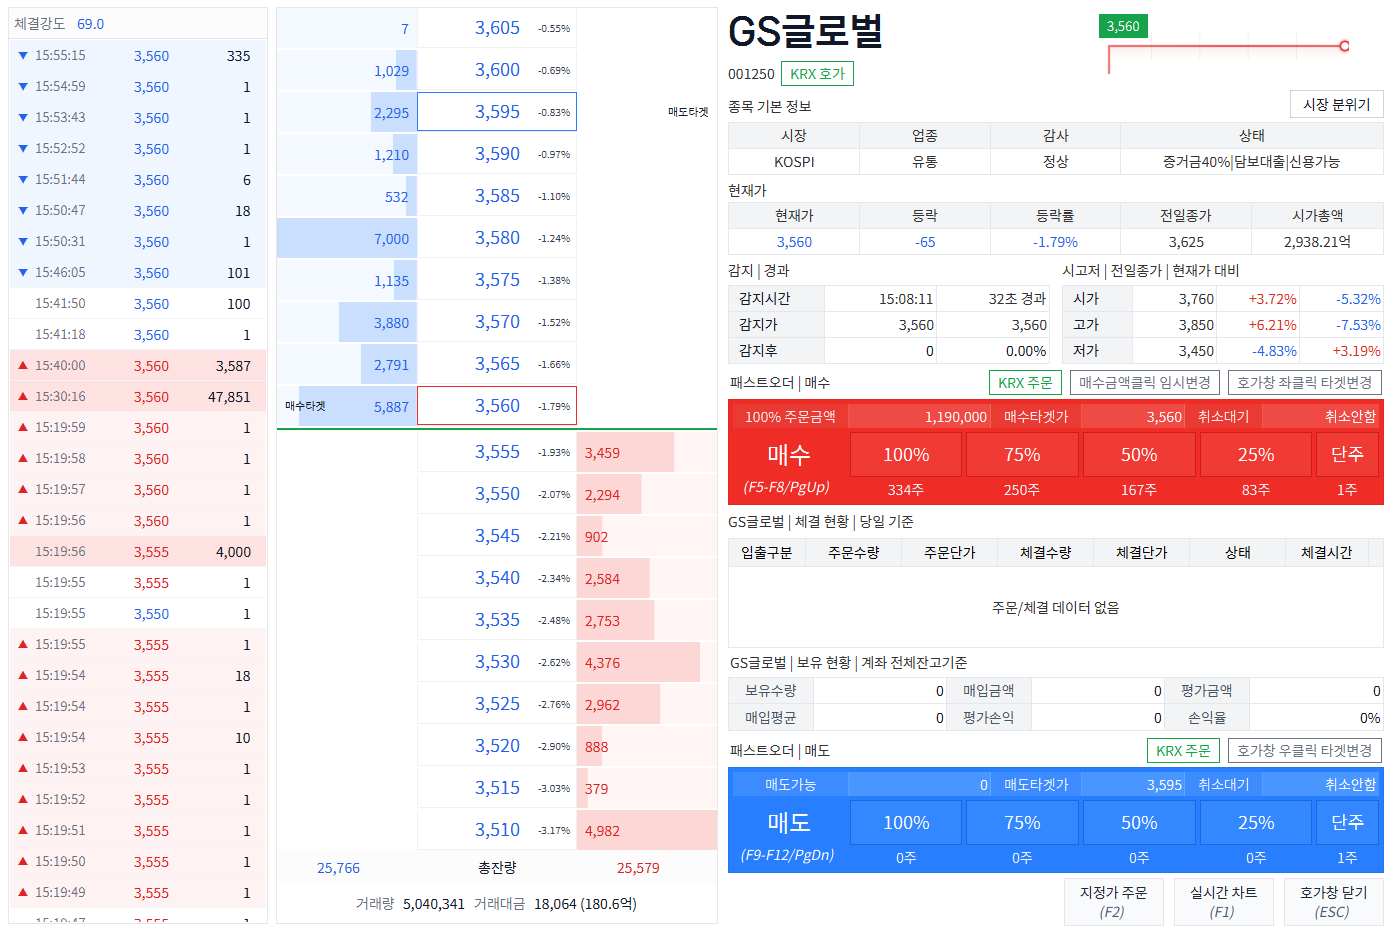Close the order book with 호가창 닫기

click(1333, 901)
